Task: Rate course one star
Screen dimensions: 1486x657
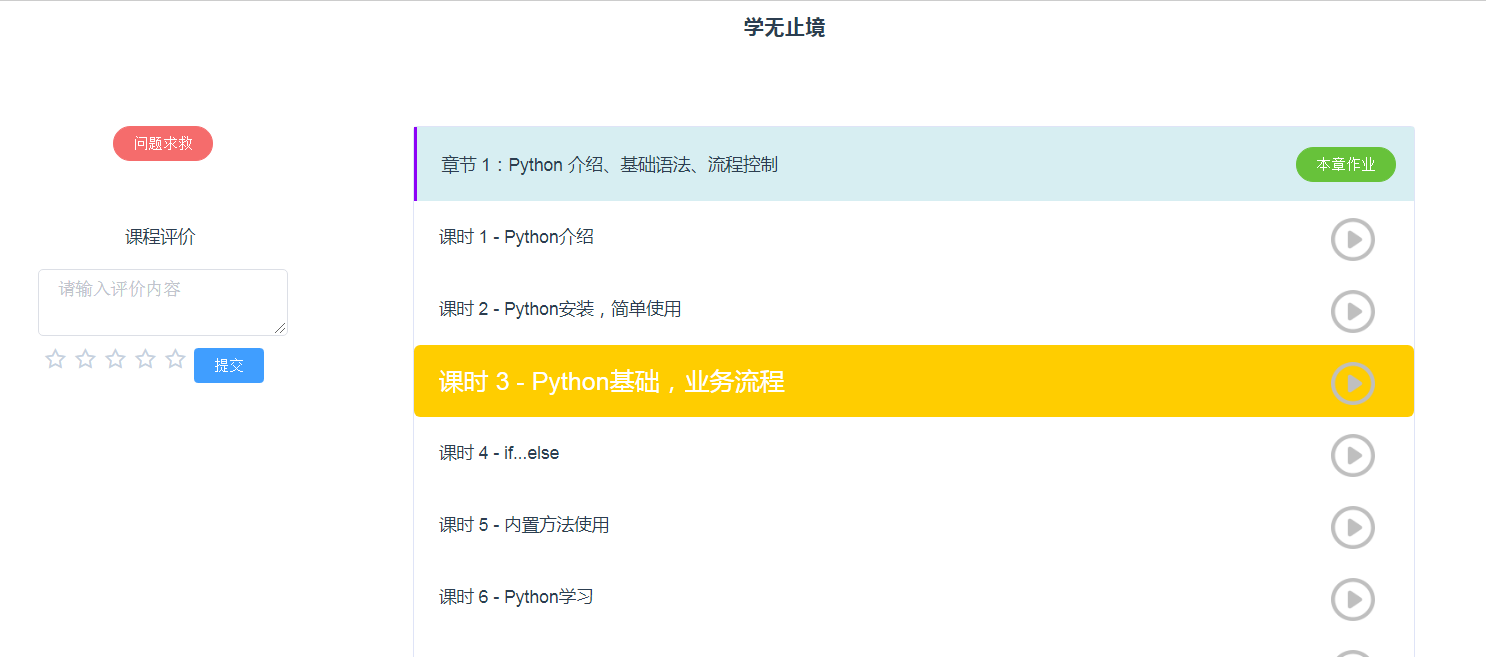Action: pyautogui.click(x=55, y=359)
